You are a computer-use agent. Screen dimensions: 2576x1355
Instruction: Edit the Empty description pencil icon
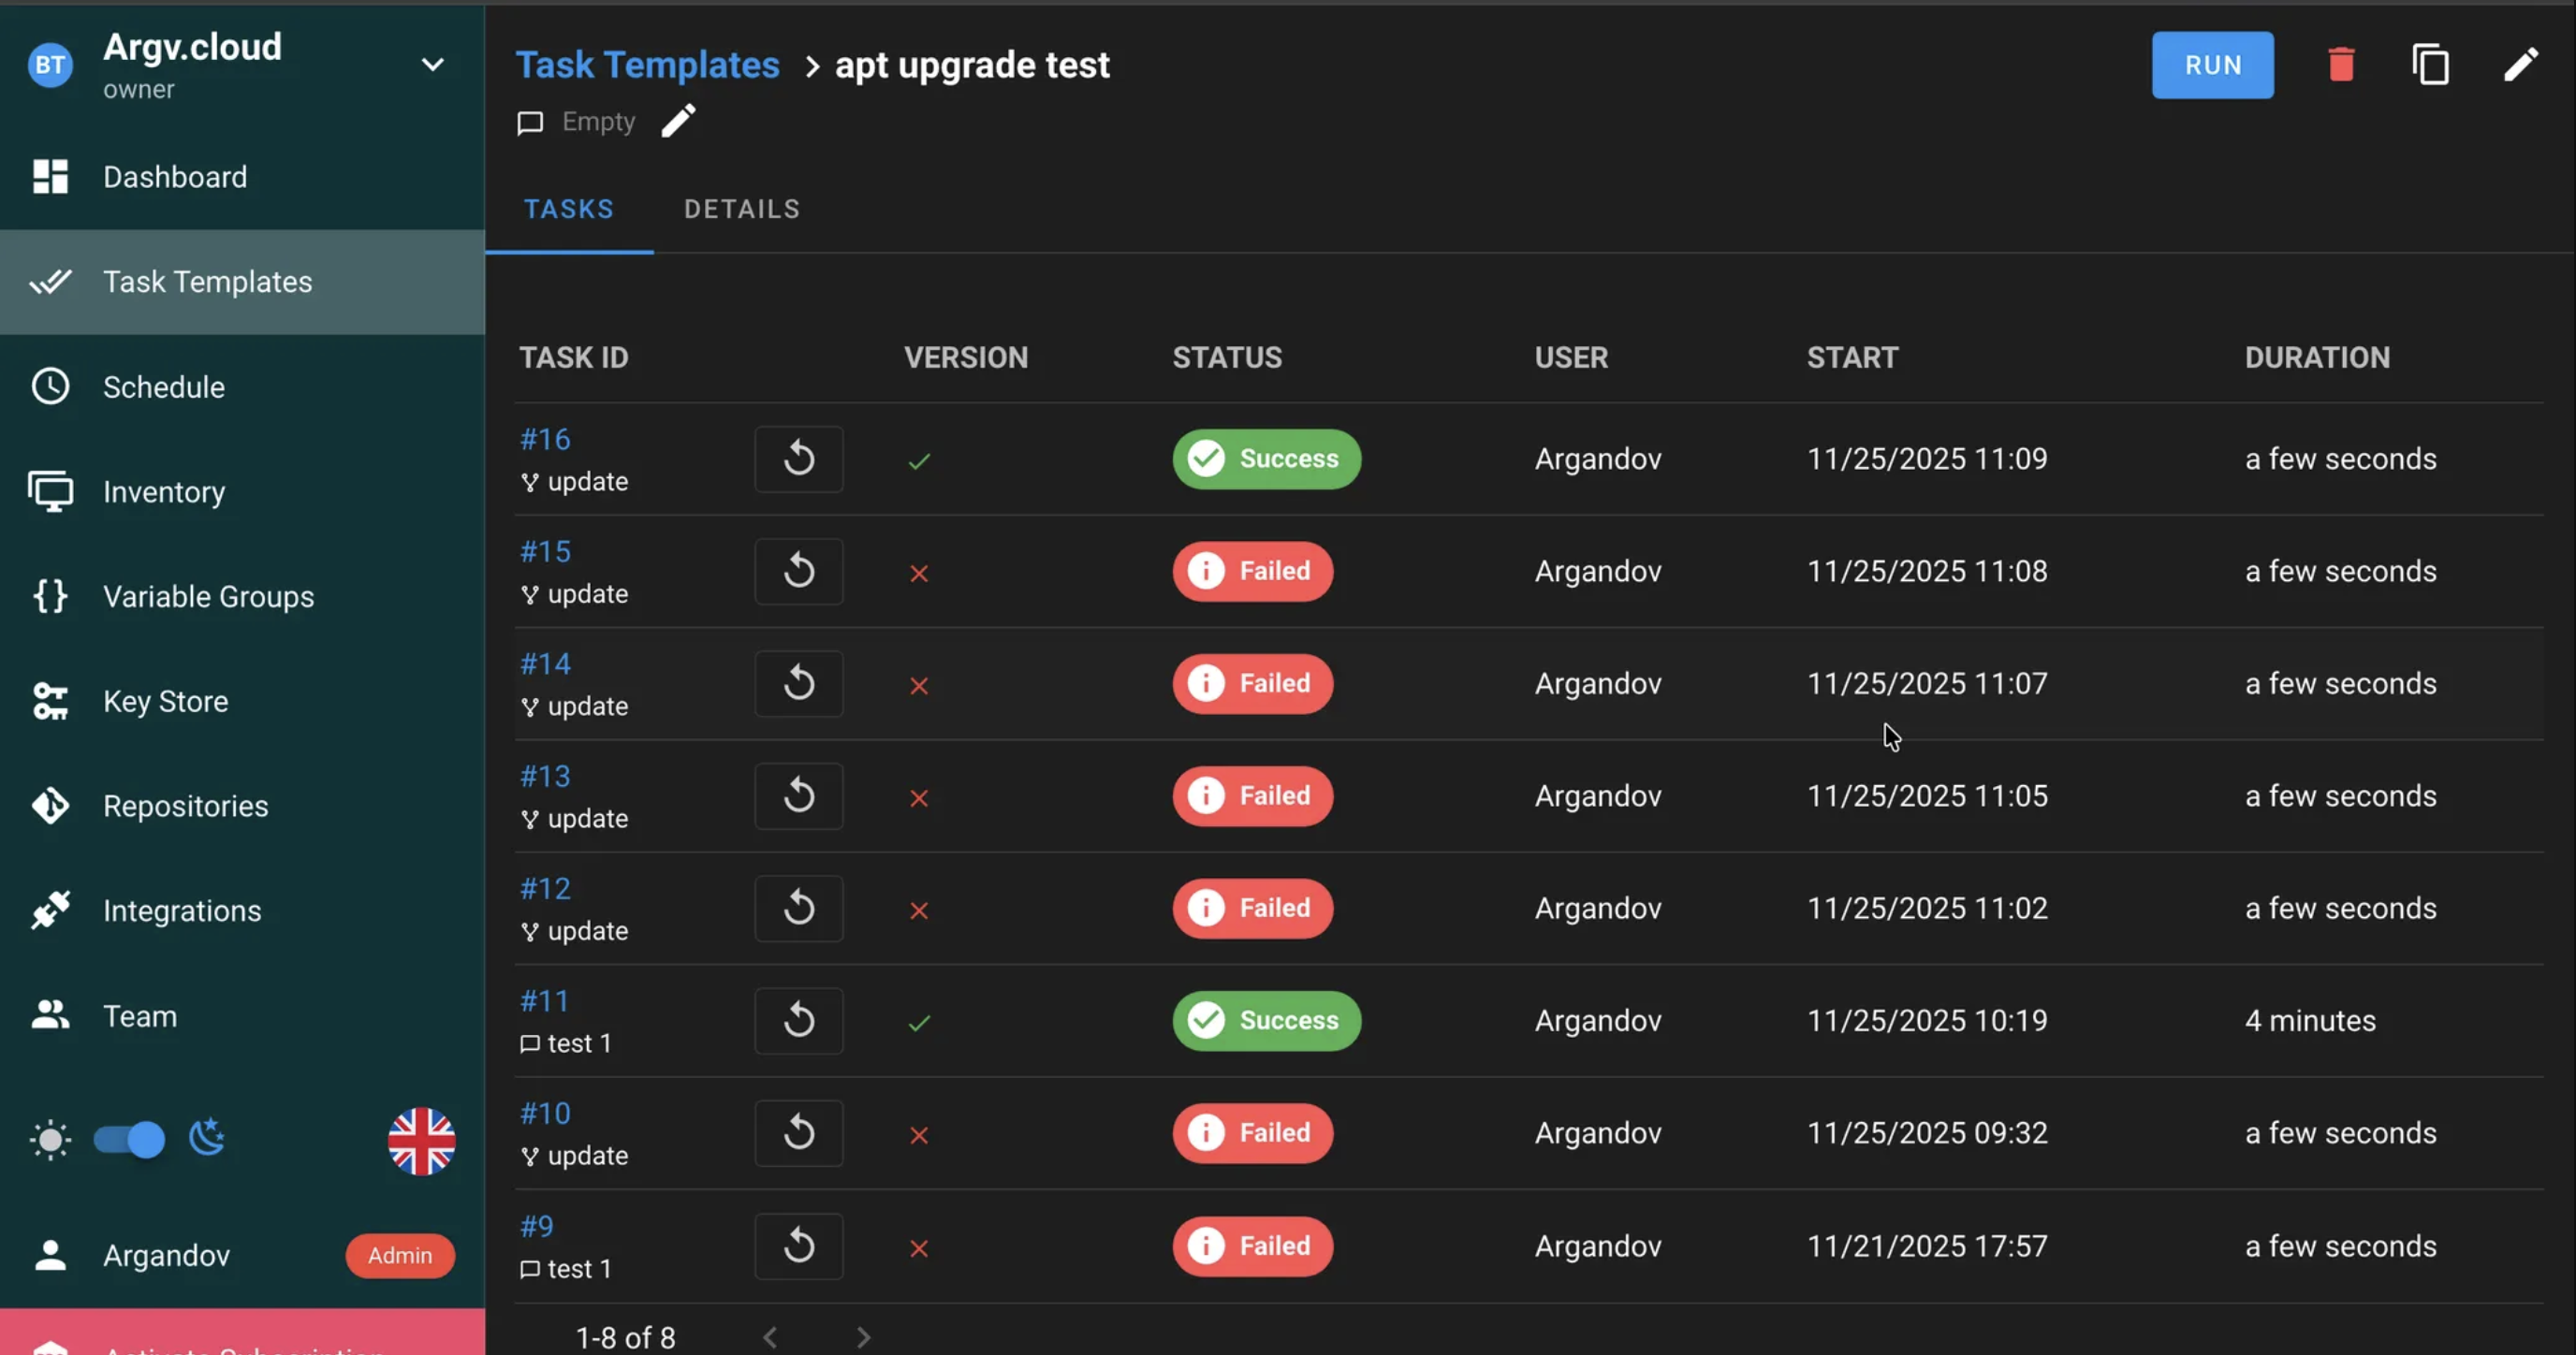click(678, 122)
